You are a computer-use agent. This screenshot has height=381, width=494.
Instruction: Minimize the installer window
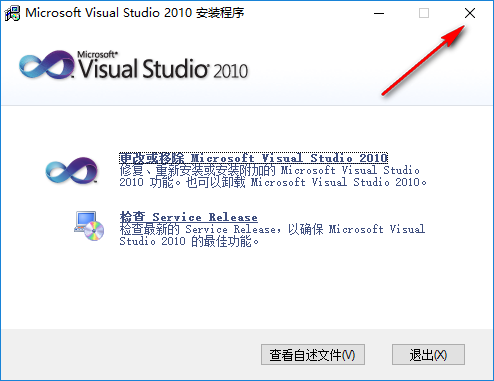tap(379, 13)
